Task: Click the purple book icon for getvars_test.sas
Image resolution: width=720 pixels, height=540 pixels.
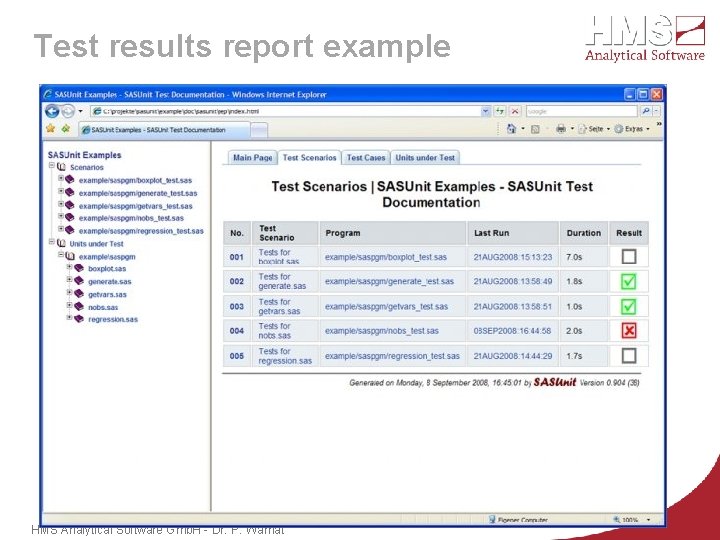Action: [69, 205]
